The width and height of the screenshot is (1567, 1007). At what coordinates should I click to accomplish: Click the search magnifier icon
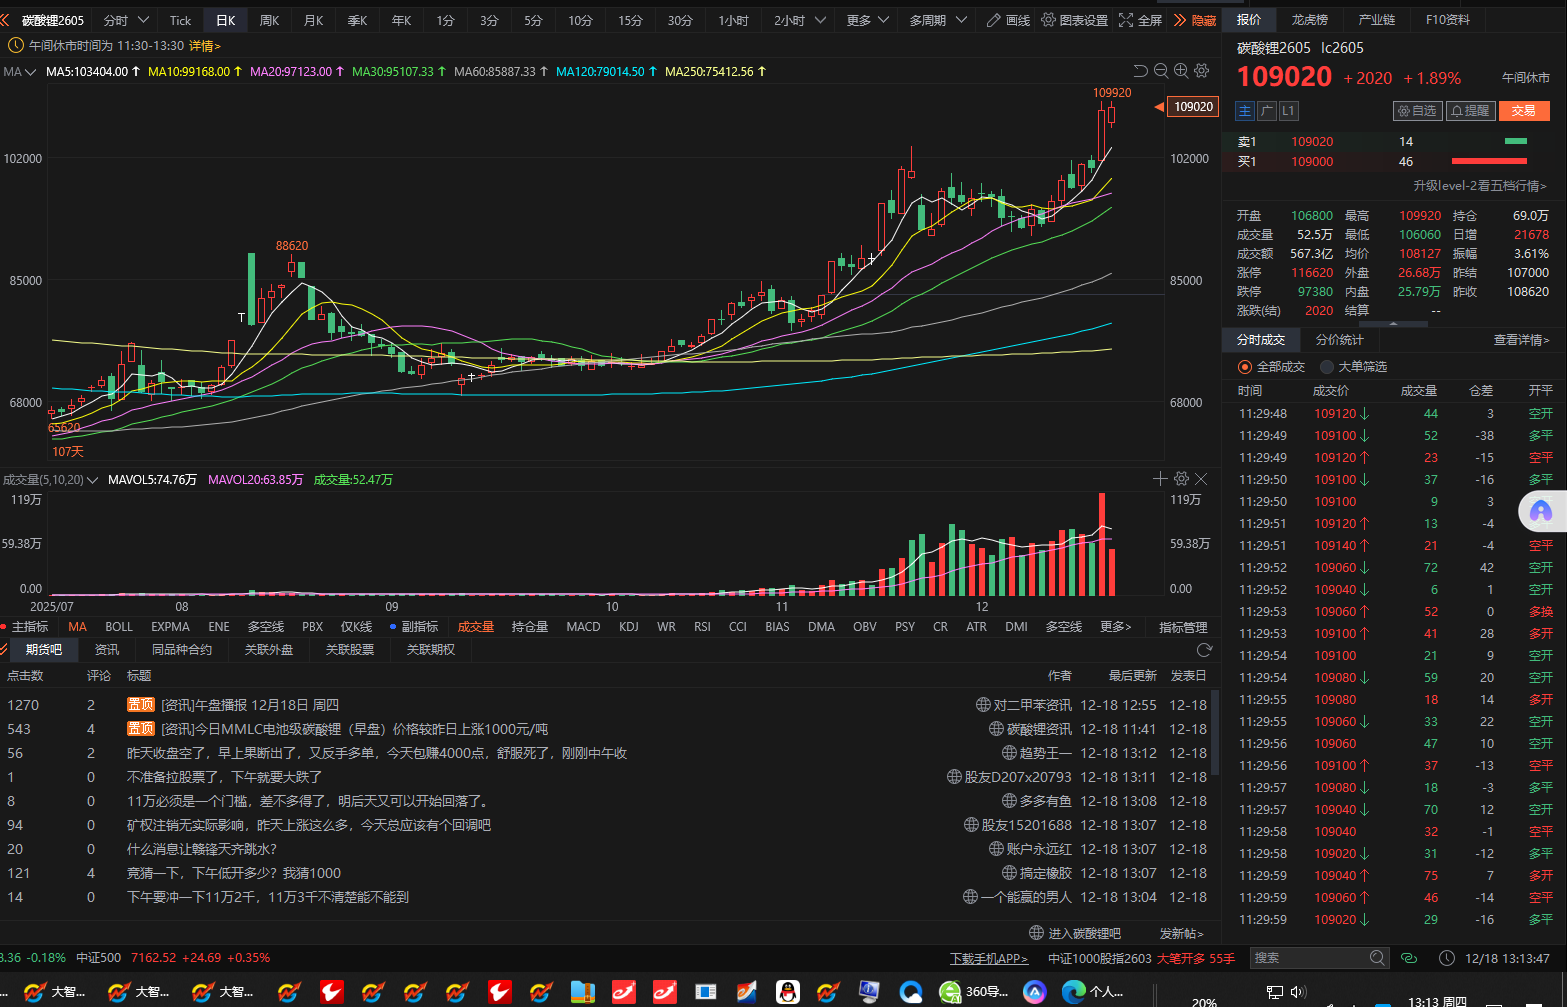click(x=1377, y=958)
